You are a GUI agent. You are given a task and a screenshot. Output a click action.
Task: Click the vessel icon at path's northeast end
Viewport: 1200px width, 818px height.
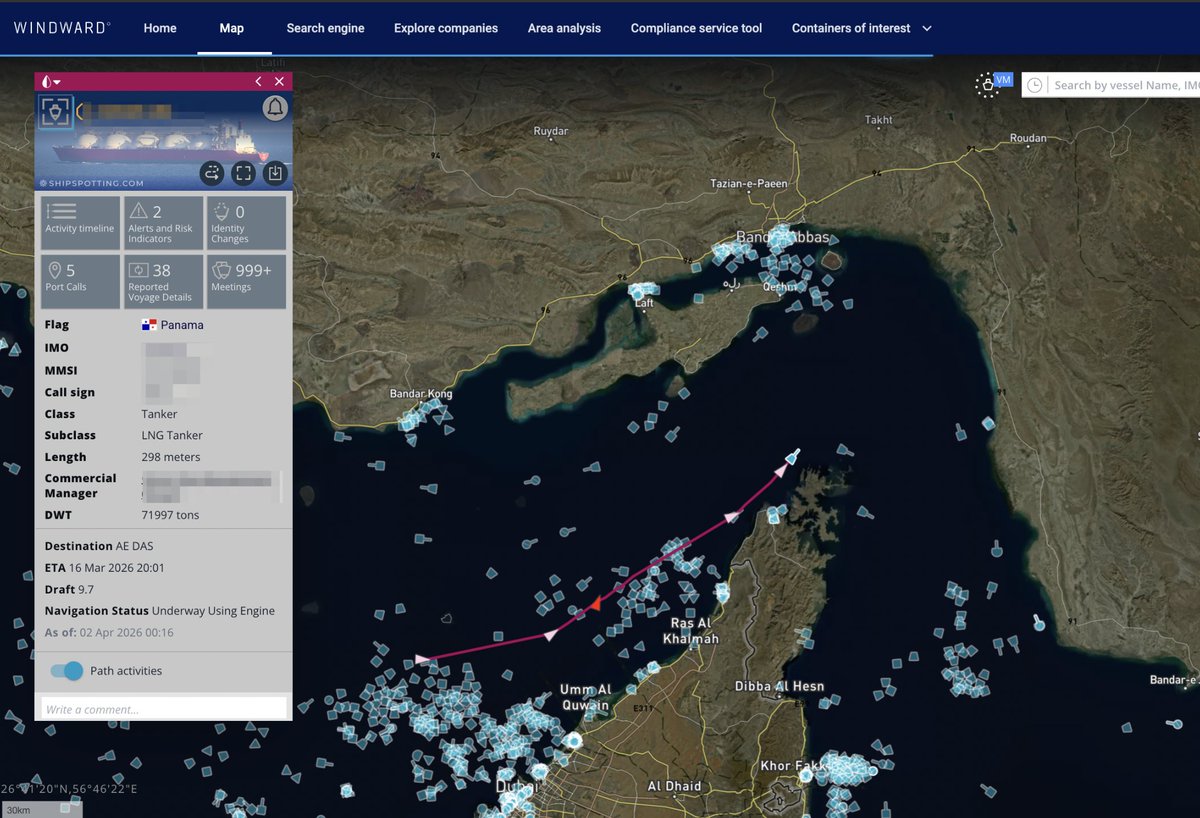[x=792, y=457]
